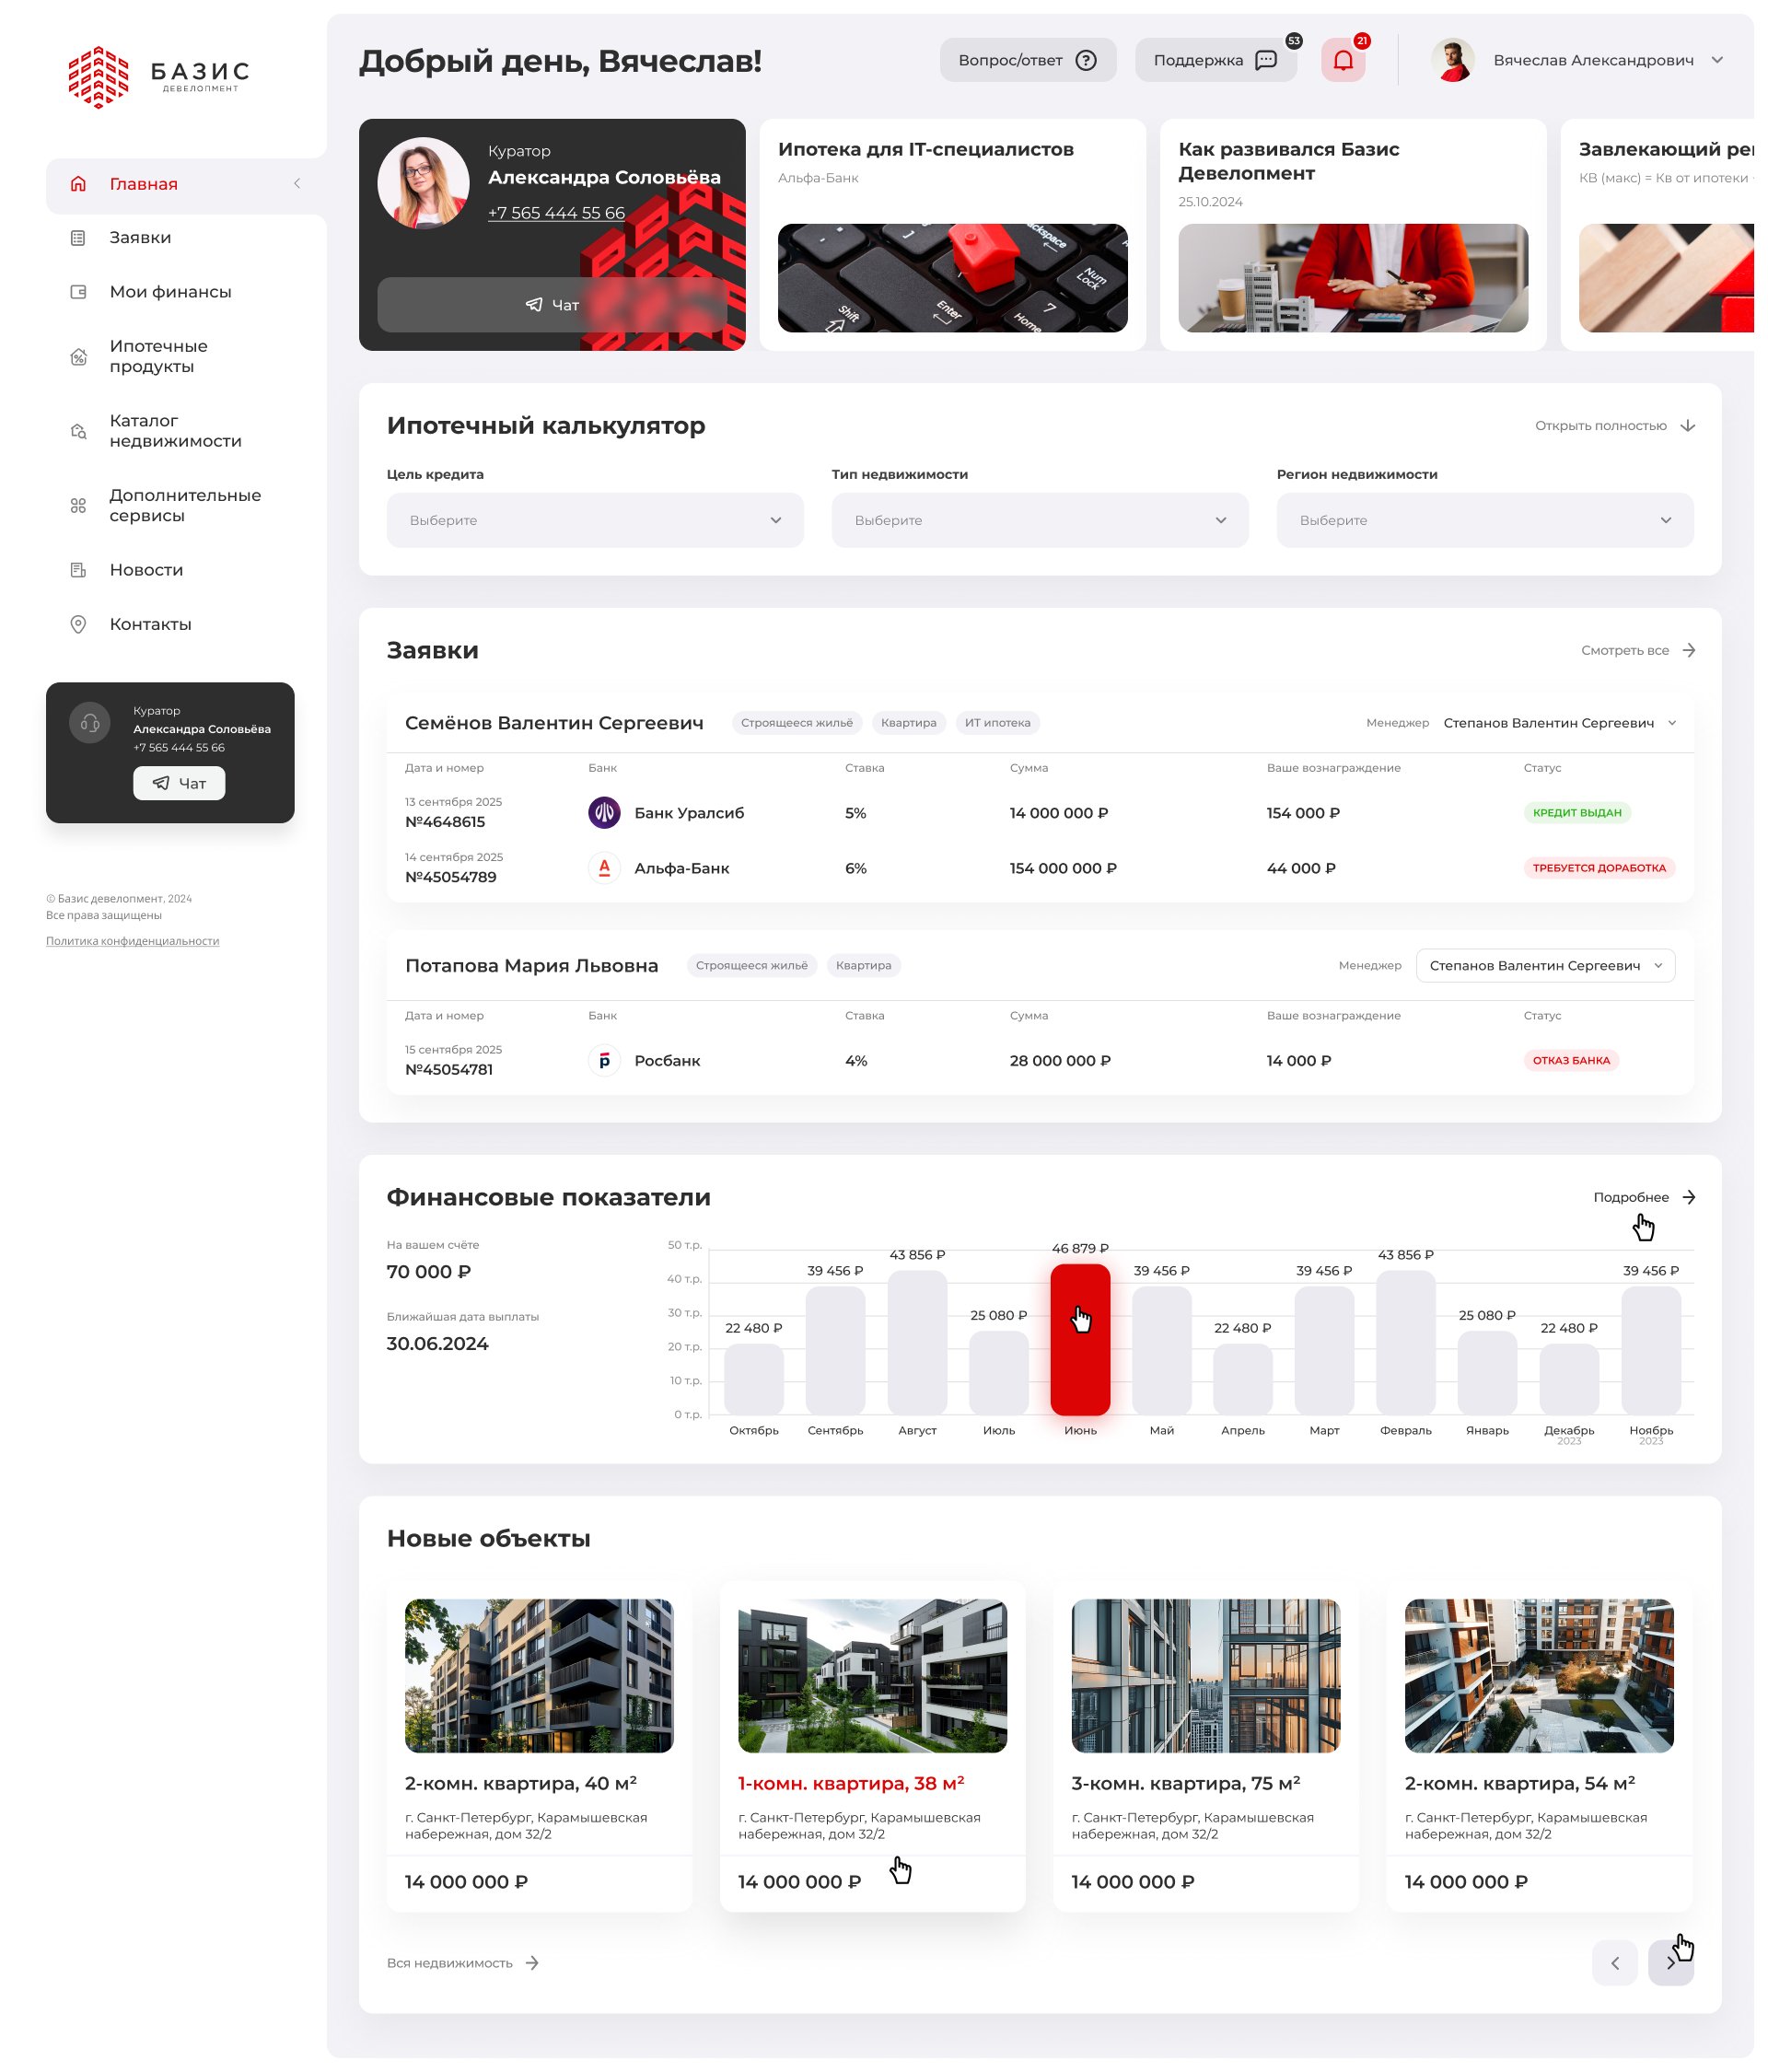This screenshot has width=1768, height=2072.
Task: Click the Банк Уралсиб logo icon
Action: [x=604, y=812]
